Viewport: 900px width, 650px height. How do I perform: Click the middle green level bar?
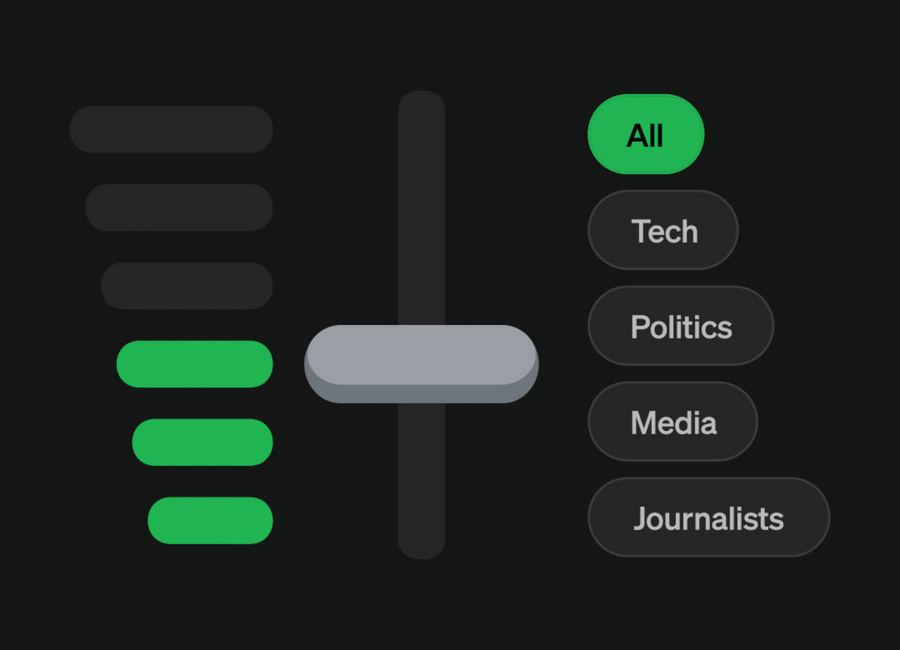(x=203, y=442)
